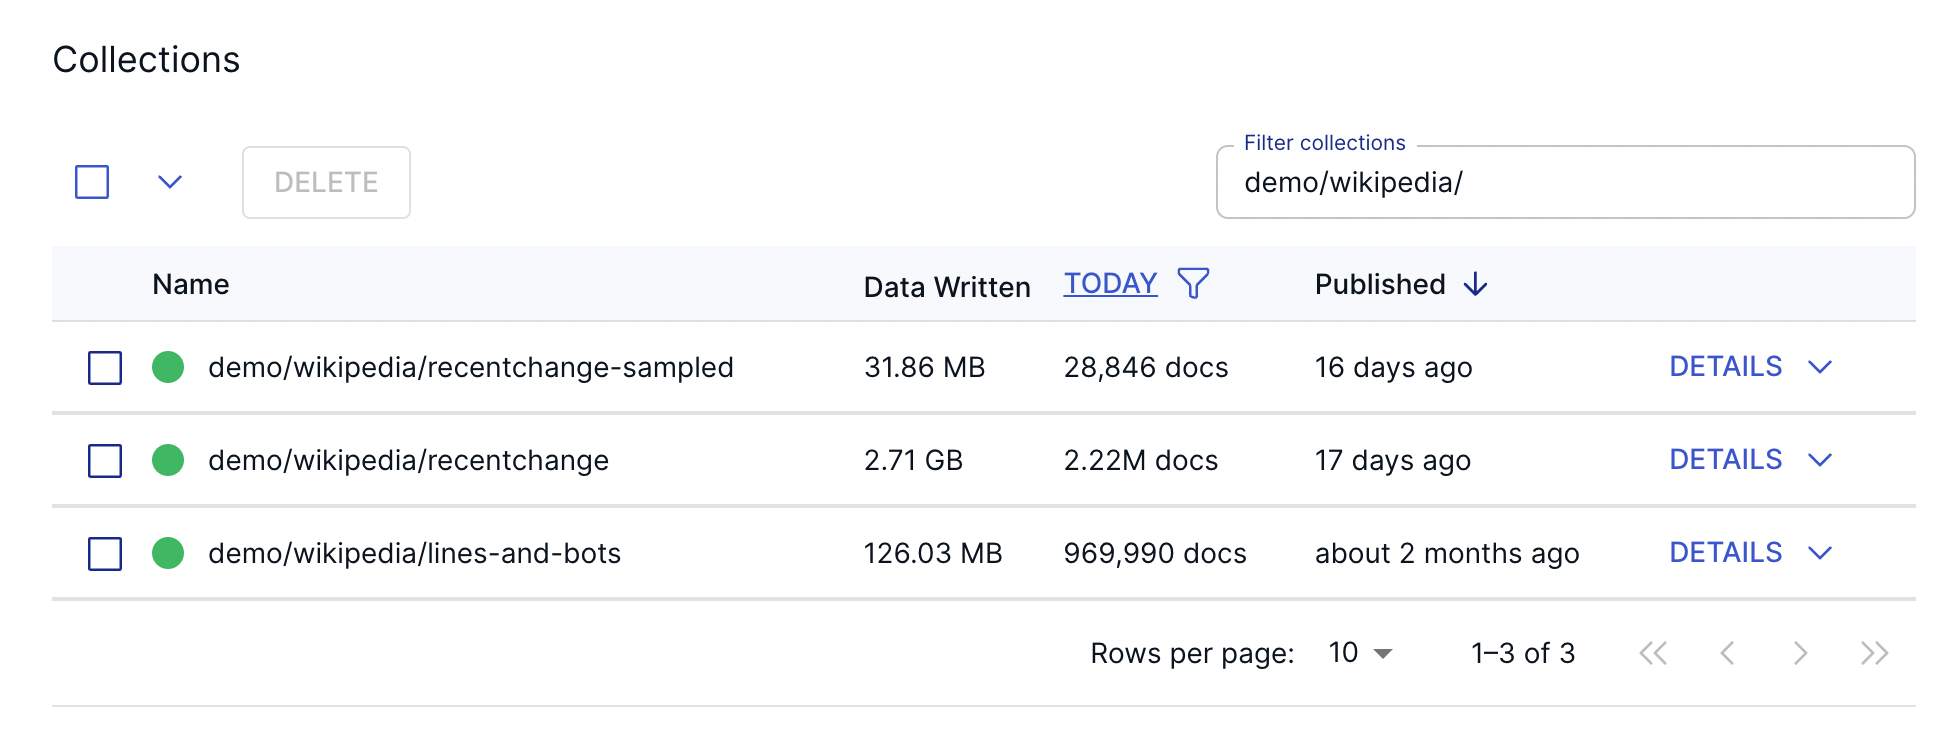1960x730 pixels.
Task: Open DETAILS for lines-and-bots
Action: [1726, 553]
